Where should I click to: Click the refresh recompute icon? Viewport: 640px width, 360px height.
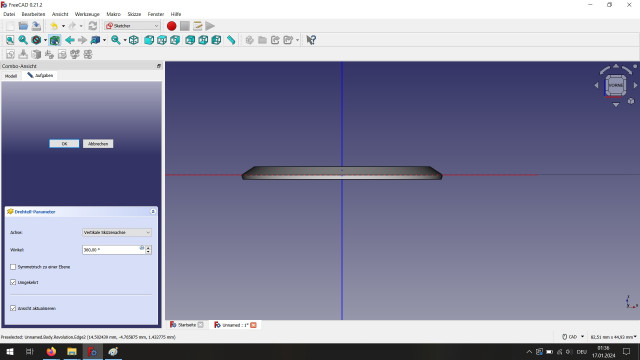[x=93, y=26]
